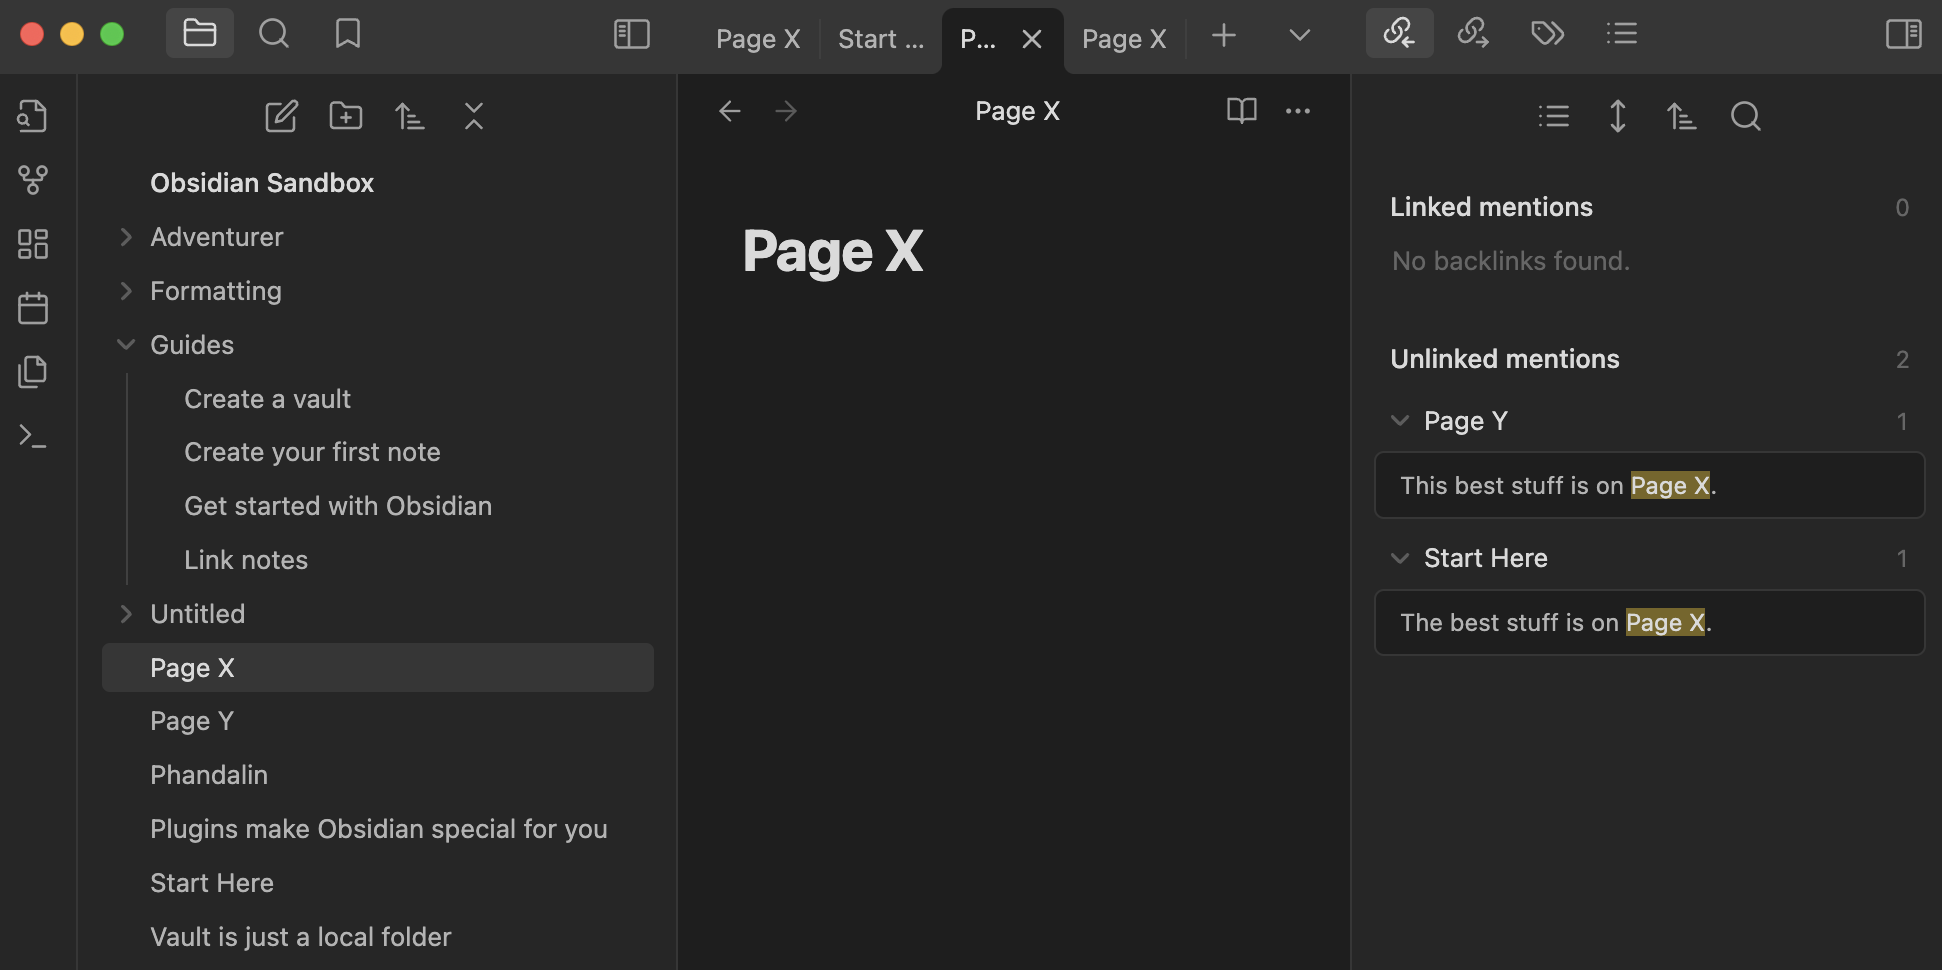Open the outline tab in right sidebar
This screenshot has width=1942, height=970.
(1621, 34)
